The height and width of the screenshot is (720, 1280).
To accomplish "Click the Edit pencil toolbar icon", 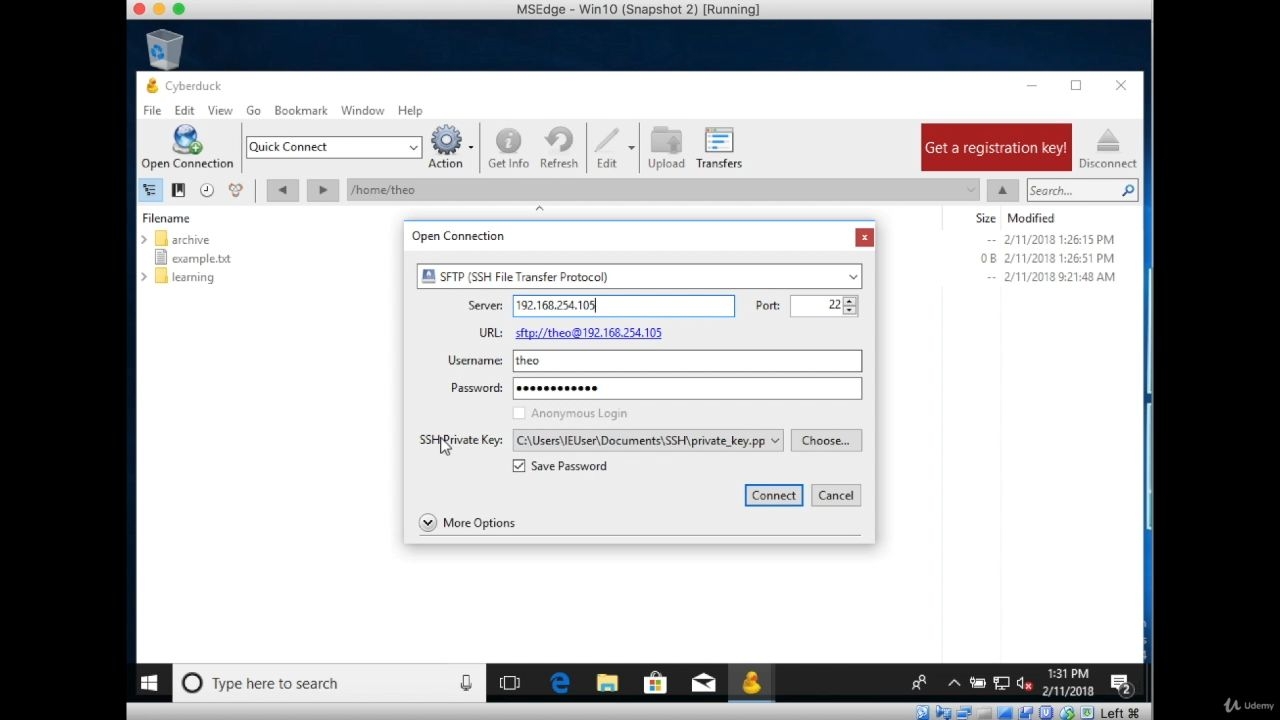I will (607, 147).
